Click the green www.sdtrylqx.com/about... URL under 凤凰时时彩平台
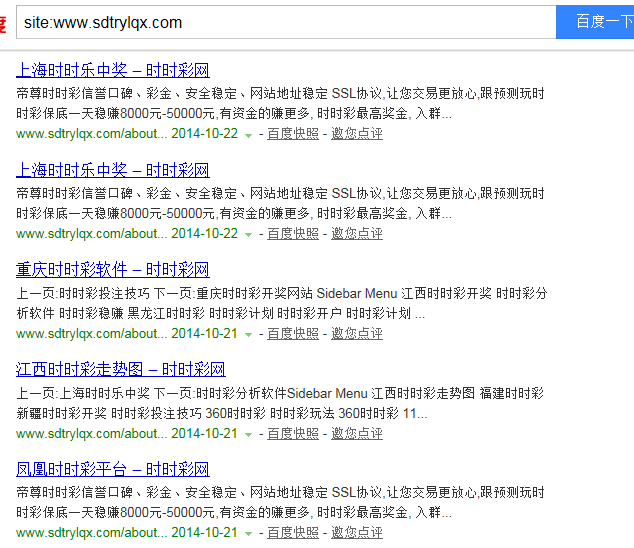 click(x=91, y=533)
